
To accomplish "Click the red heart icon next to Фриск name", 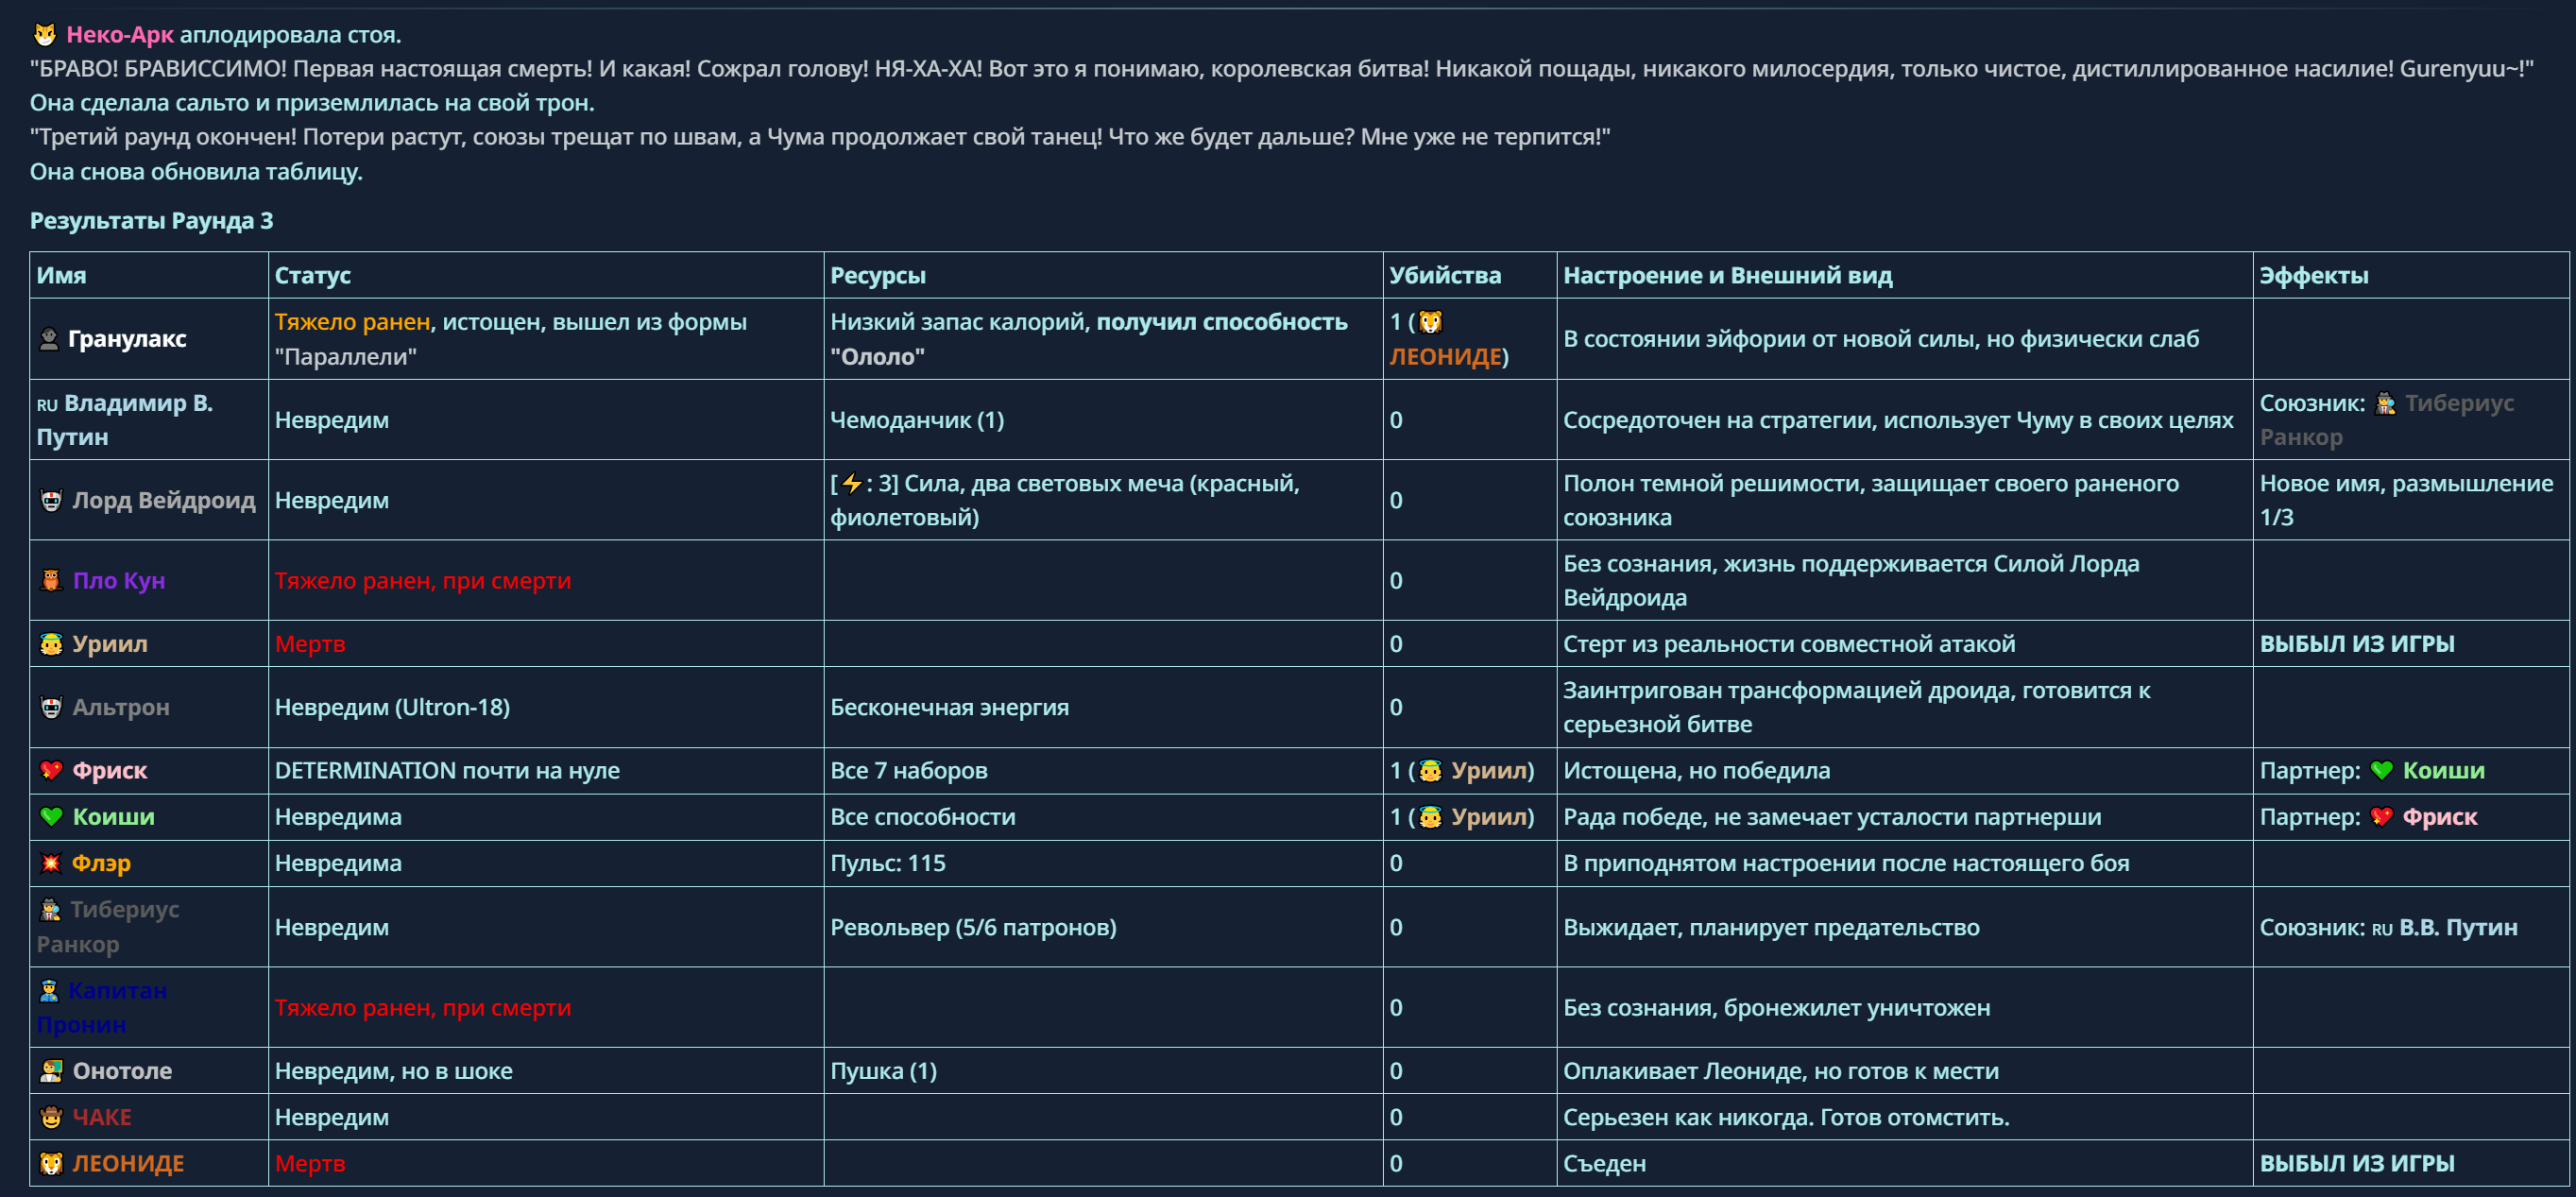I will [x=51, y=770].
